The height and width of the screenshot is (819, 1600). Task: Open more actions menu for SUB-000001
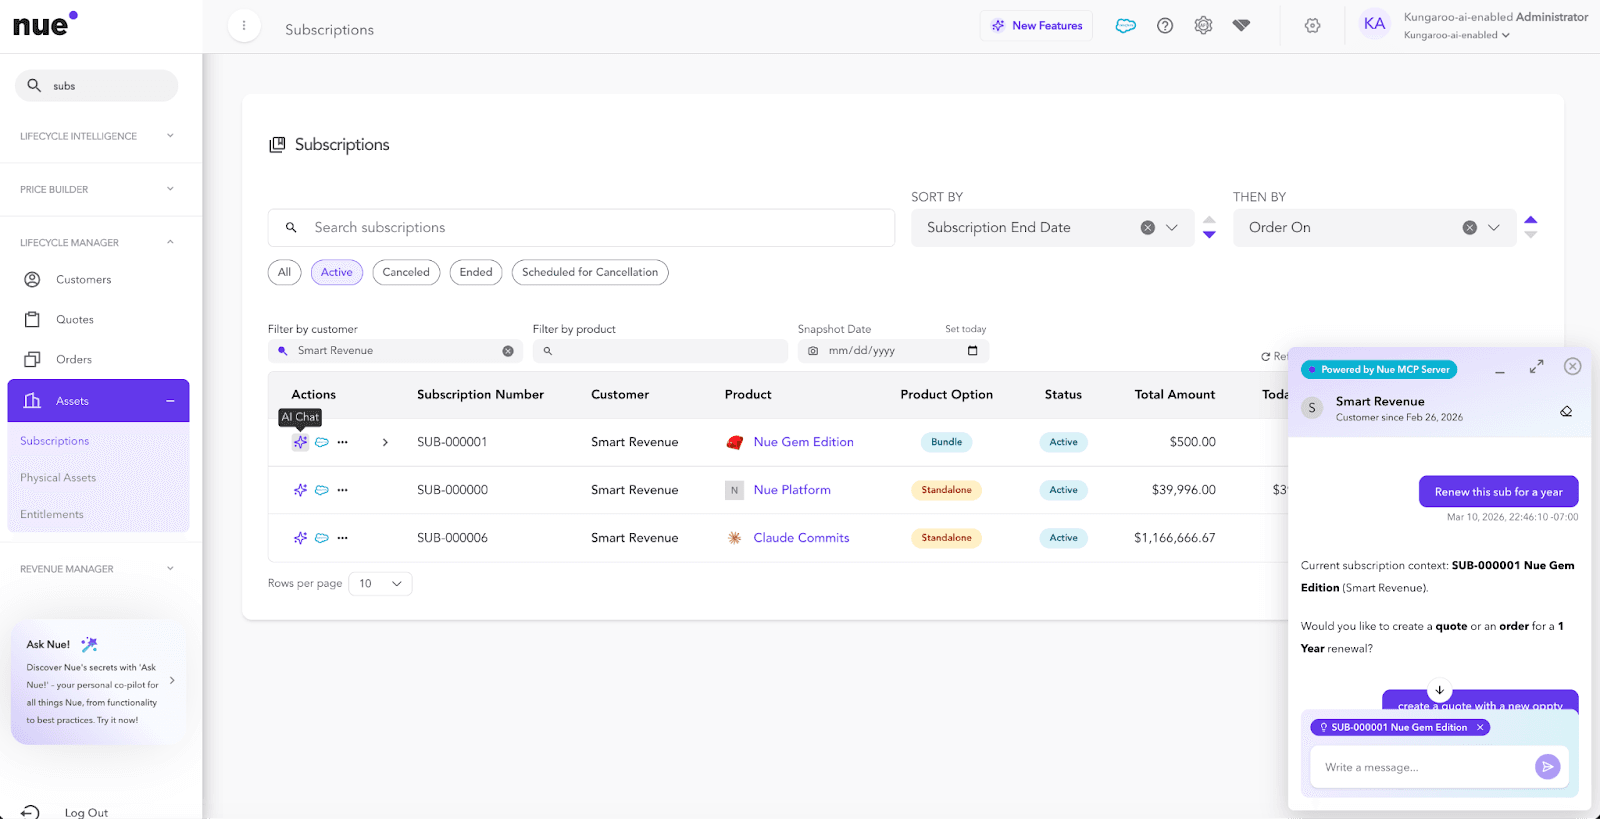(343, 442)
